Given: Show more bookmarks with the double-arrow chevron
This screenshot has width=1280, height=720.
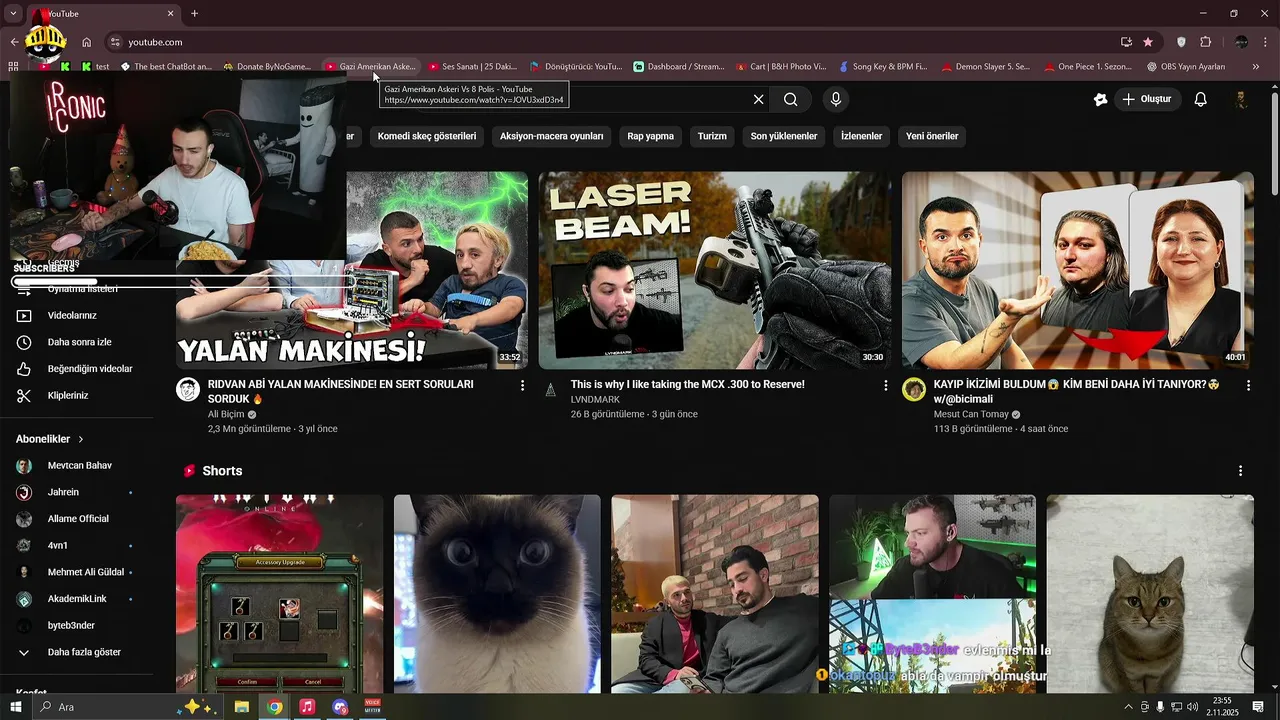Looking at the screenshot, I should pyautogui.click(x=1256, y=67).
